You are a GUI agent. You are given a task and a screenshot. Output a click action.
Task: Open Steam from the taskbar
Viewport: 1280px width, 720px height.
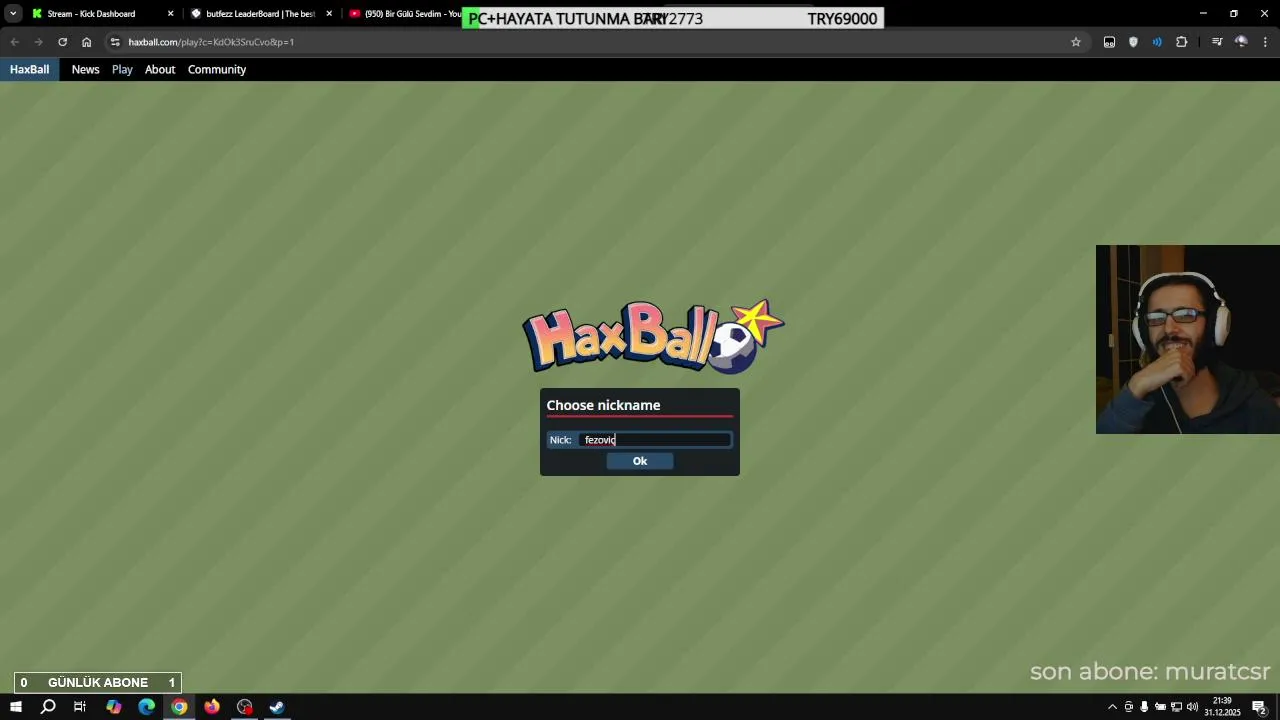click(x=277, y=707)
